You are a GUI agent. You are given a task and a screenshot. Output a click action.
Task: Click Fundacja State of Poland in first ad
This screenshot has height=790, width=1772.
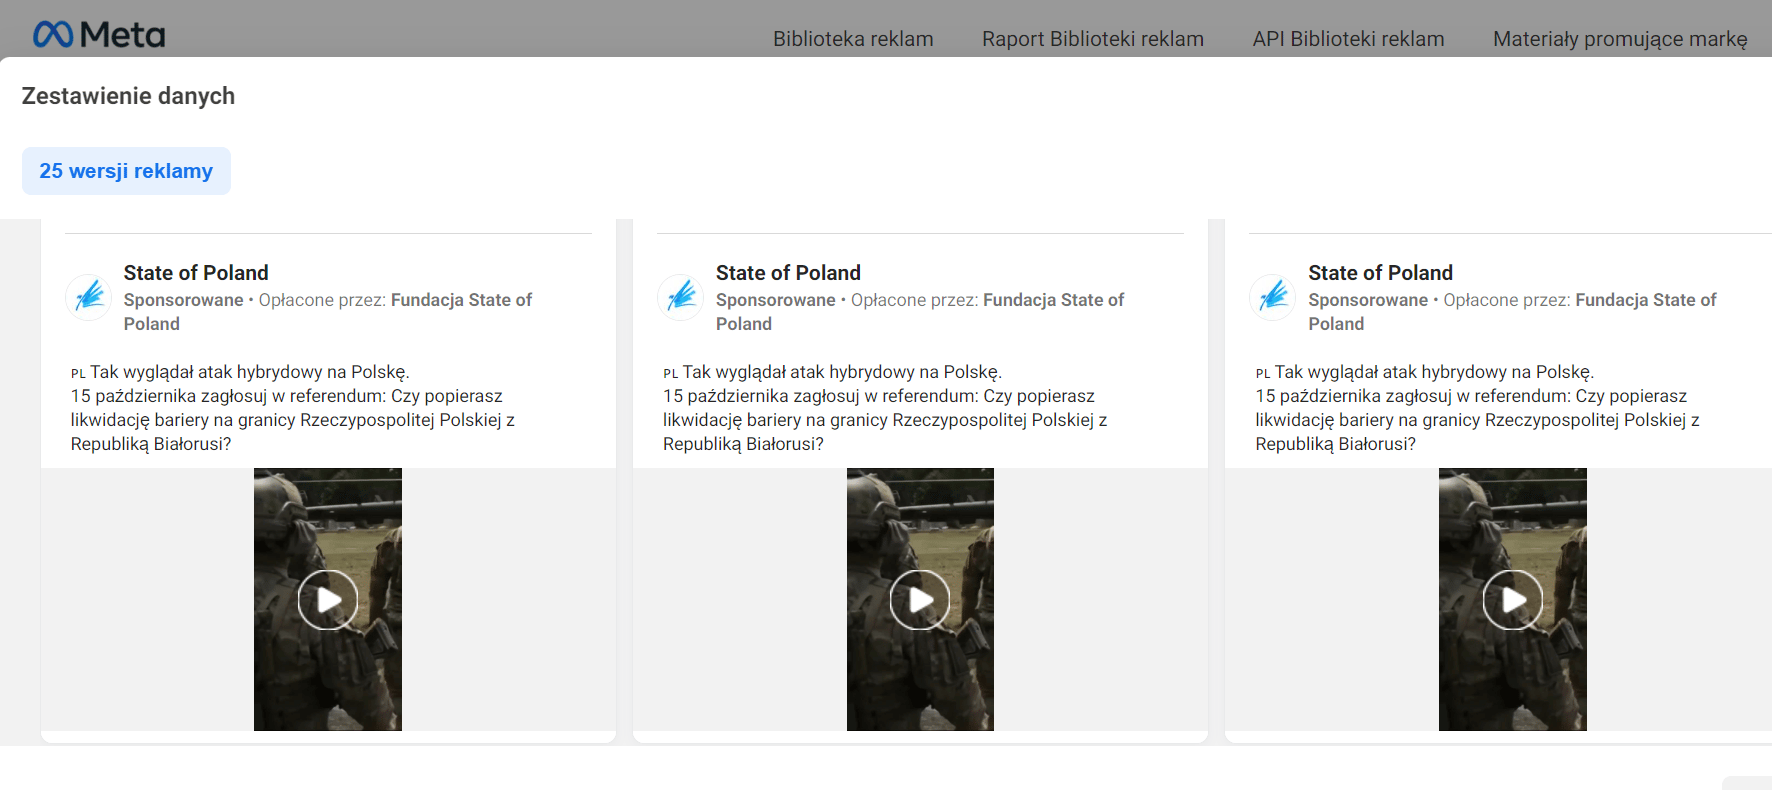328,312
